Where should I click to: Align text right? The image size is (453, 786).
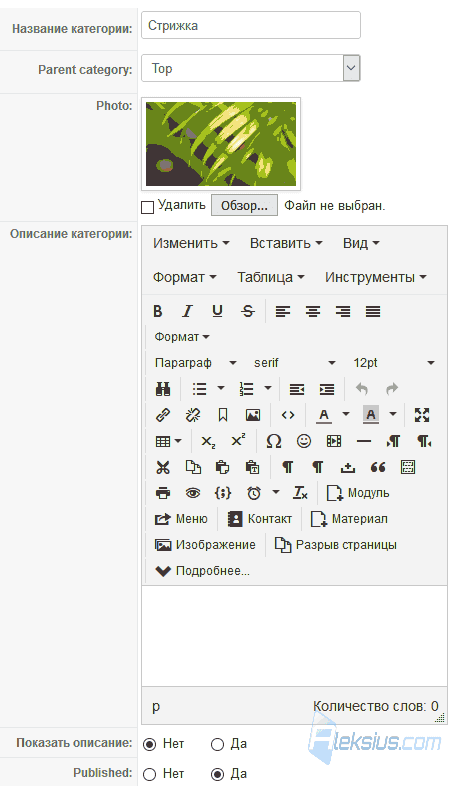pyautogui.click(x=343, y=311)
